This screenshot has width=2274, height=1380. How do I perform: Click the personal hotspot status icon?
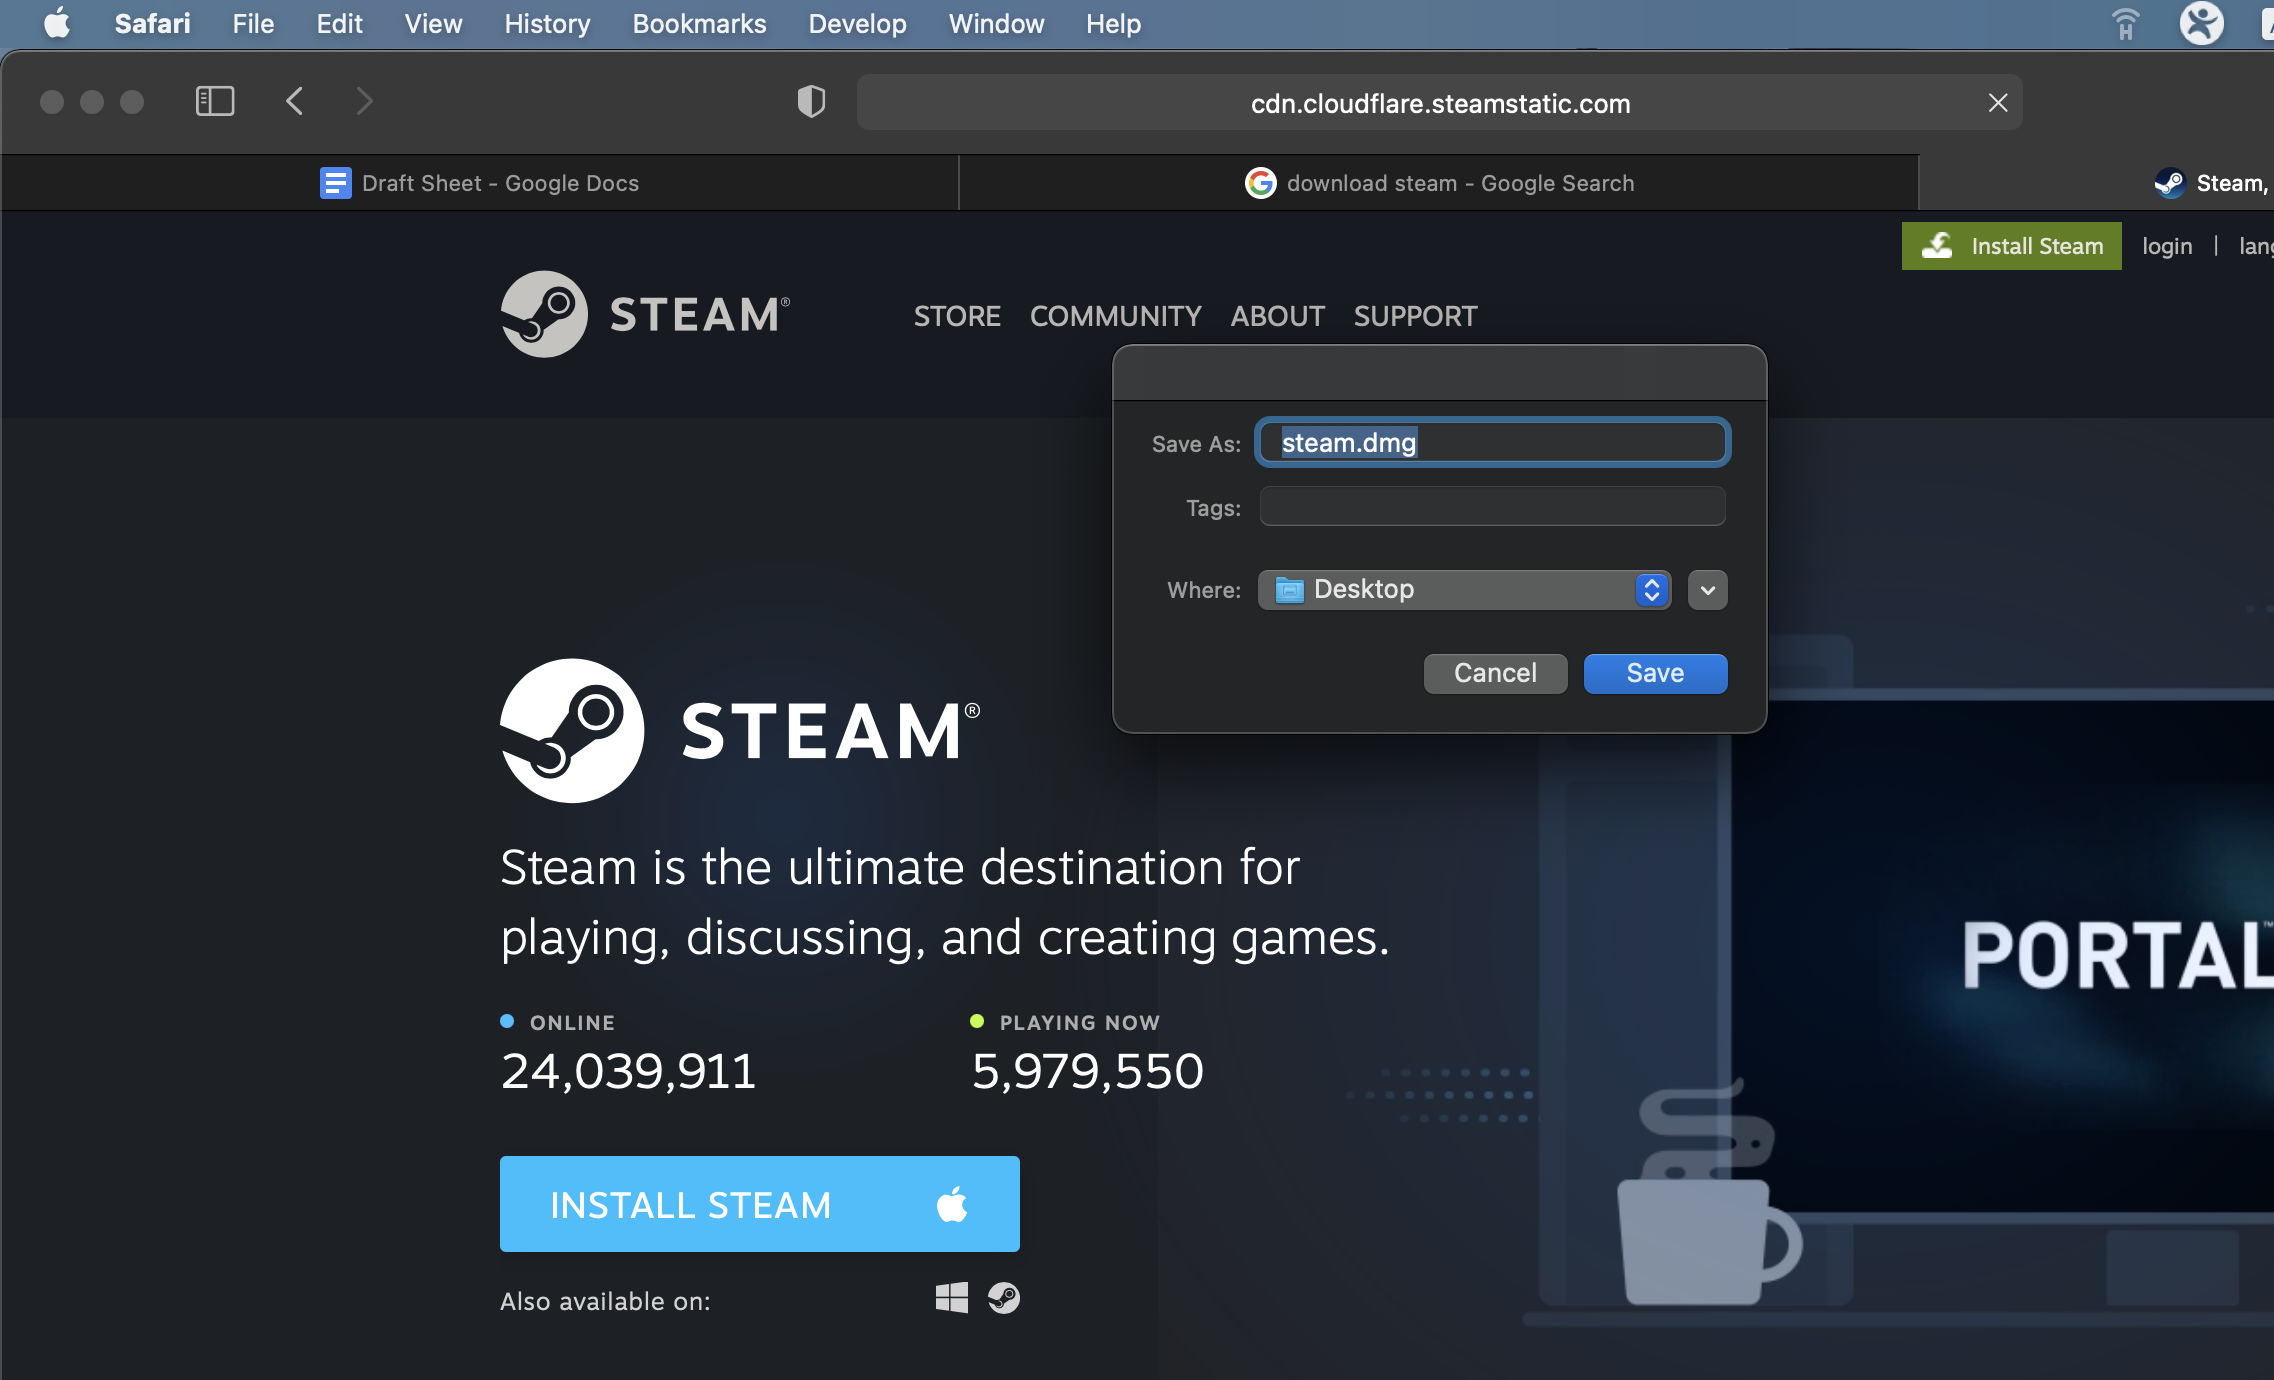click(2126, 23)
